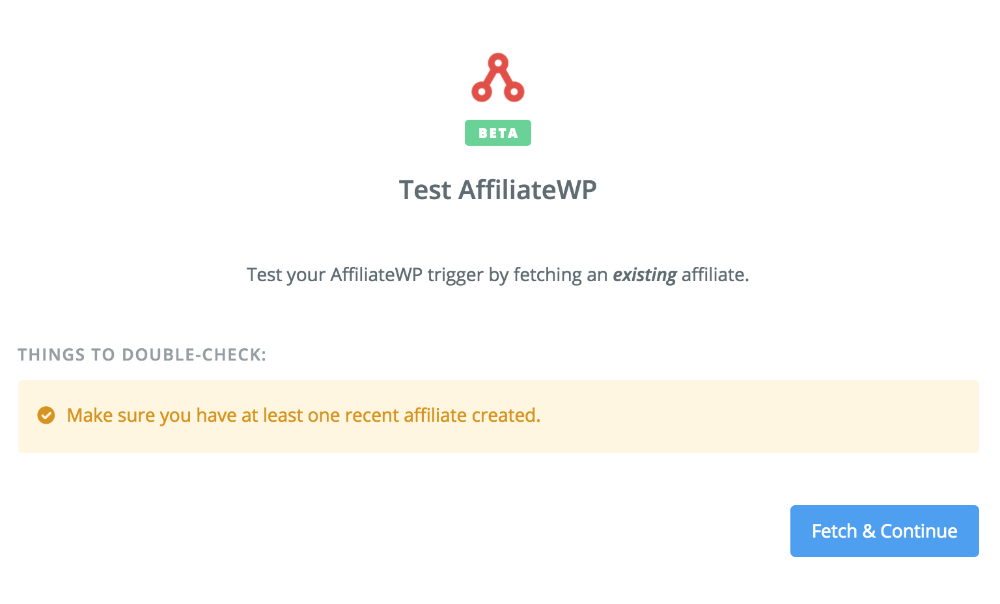Click the pale yellow checklist notice panel
This screenshot has height=604, width=1000.
(x=498, y=416)
